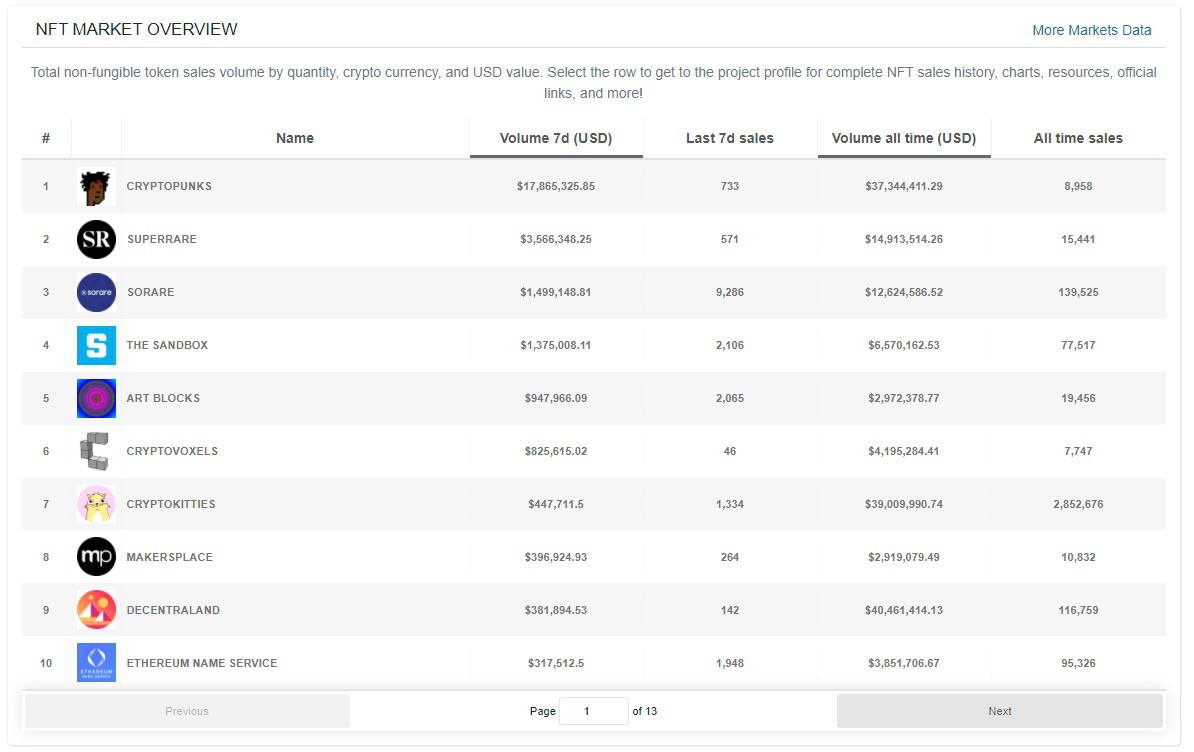Open the Ethereum Name Service icon
This screenshot has width=1194, height=752.
96,663
